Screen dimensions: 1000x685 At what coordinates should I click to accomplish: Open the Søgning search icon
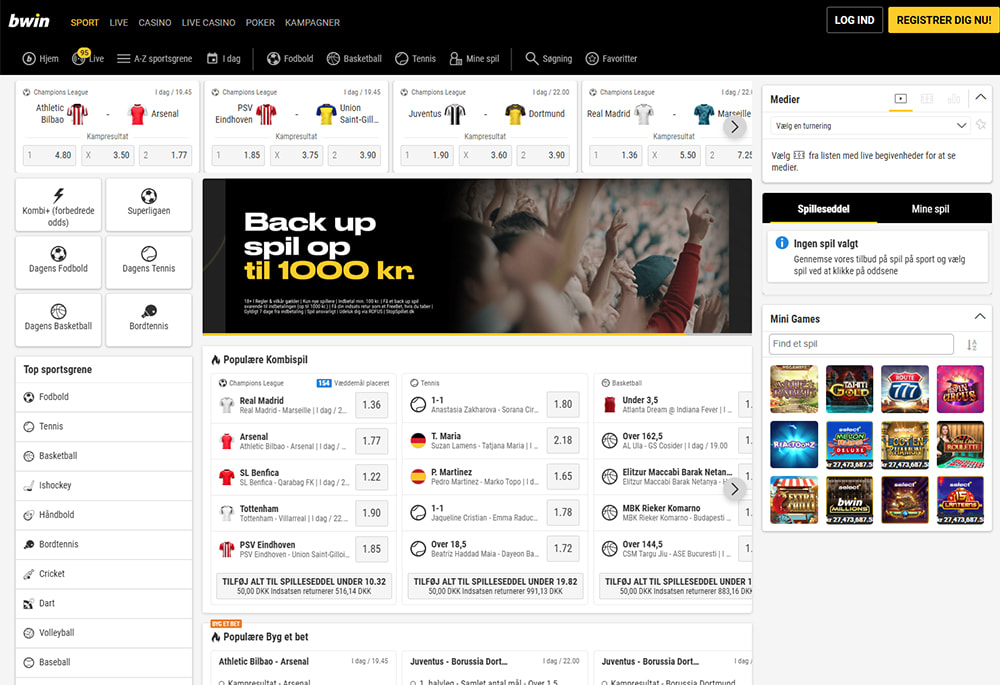pyautogui.click(x=532, y=59)
